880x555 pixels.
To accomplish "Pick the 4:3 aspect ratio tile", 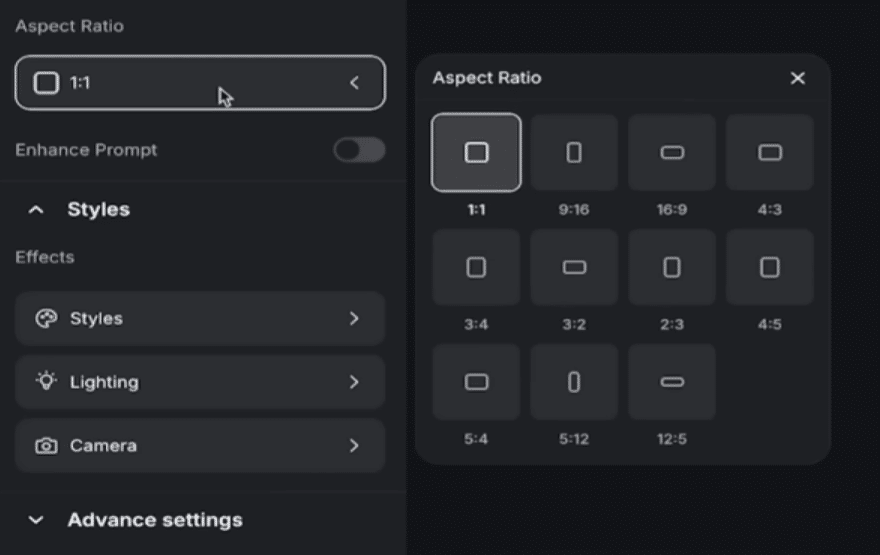I will coord(769,153).
